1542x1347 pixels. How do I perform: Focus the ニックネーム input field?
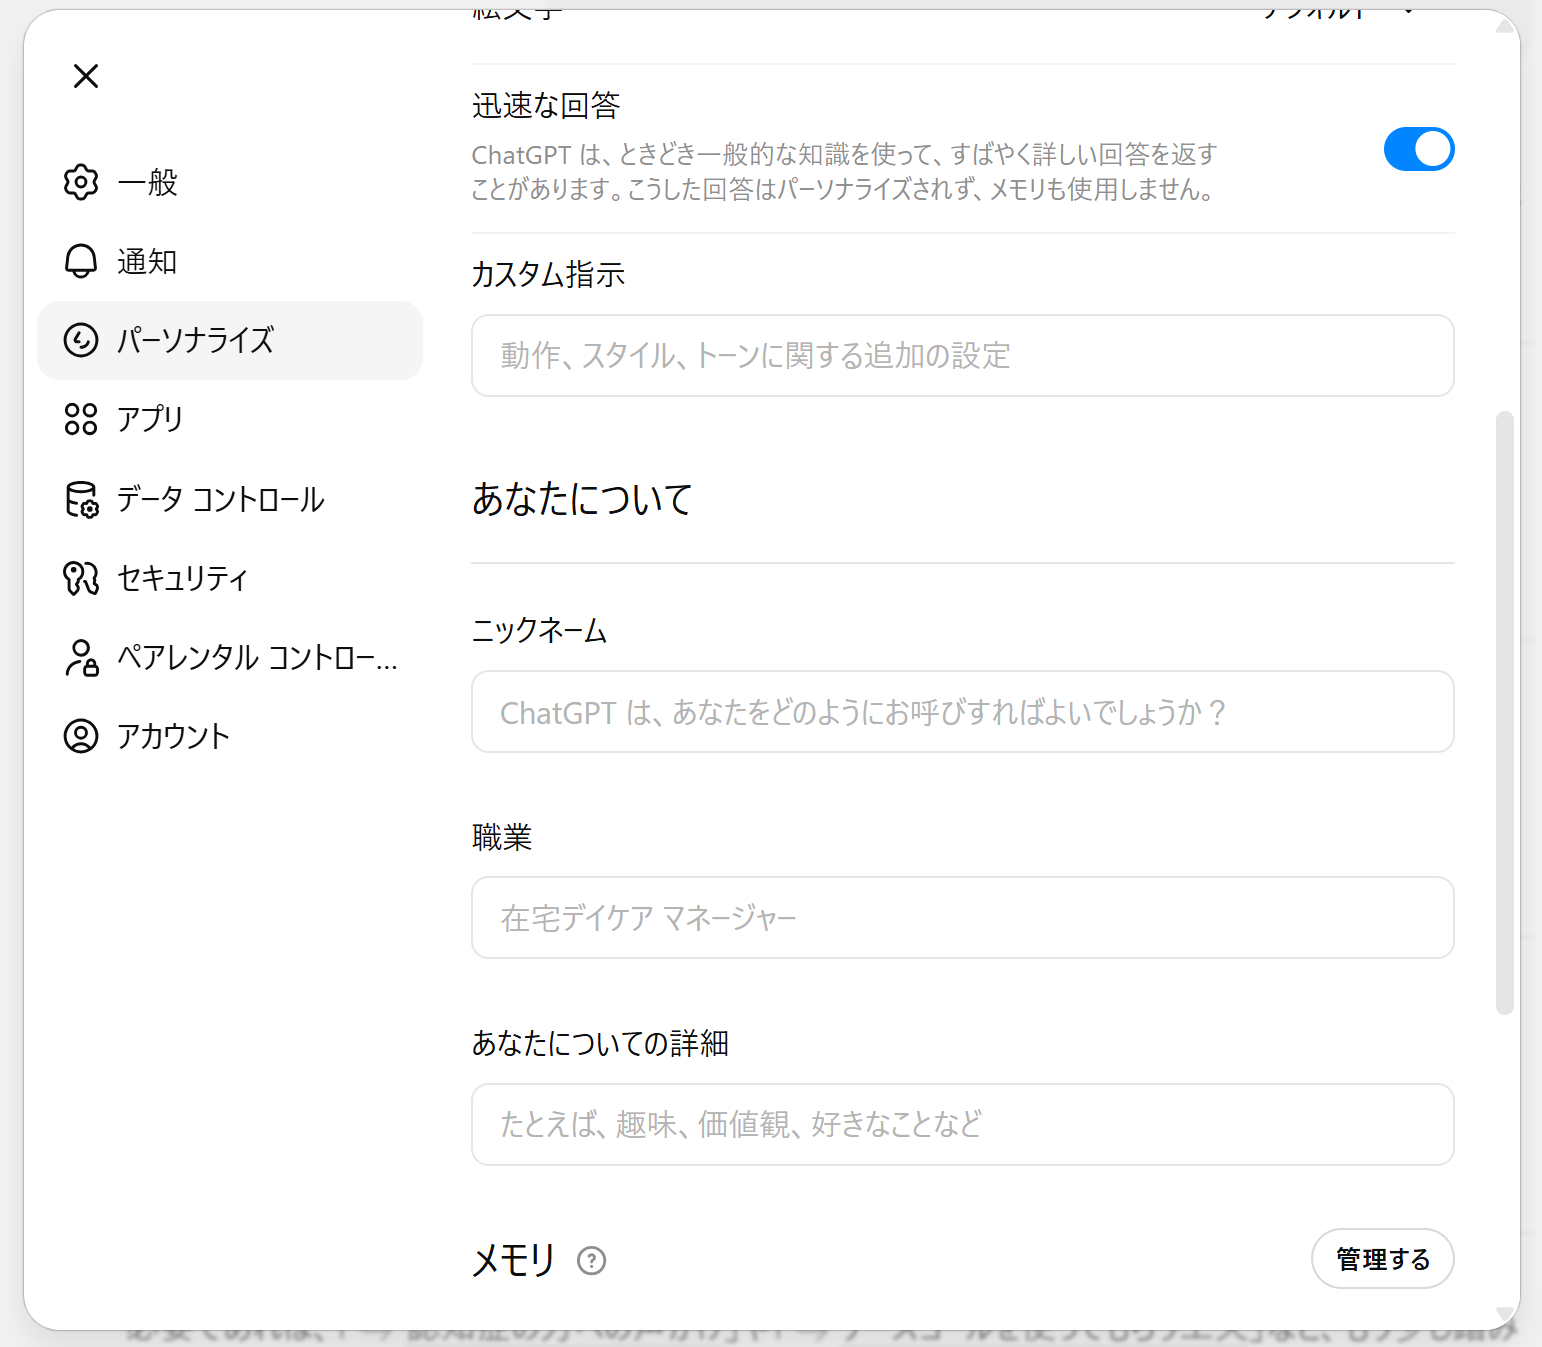click(962, 712)
